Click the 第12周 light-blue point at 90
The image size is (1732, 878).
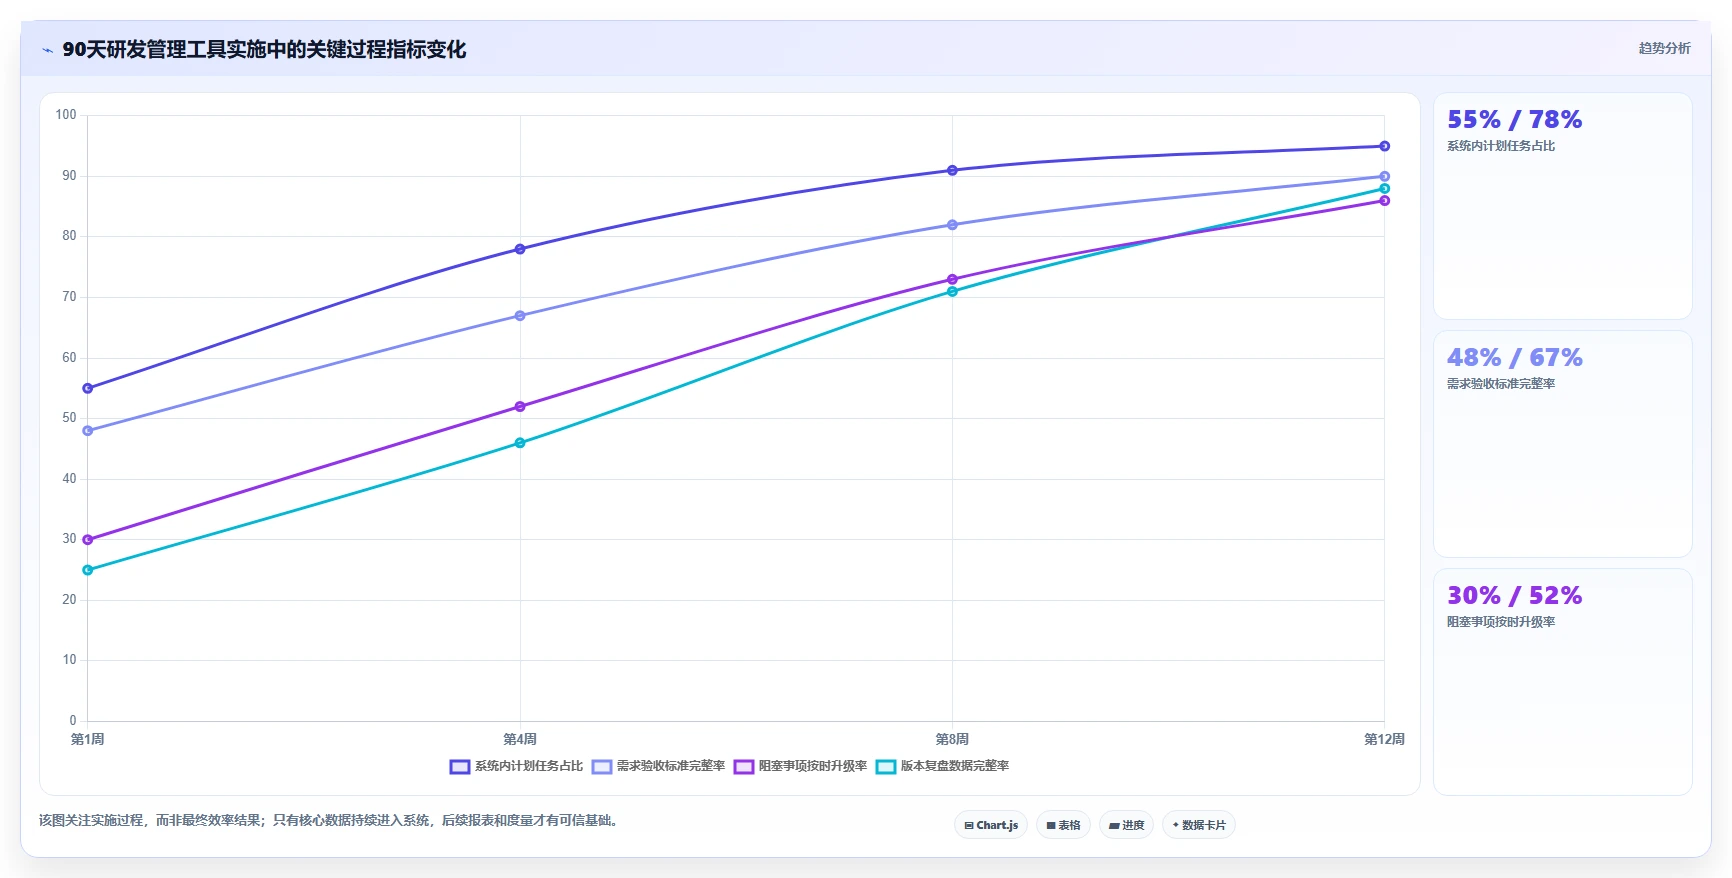coord(1385,176)
